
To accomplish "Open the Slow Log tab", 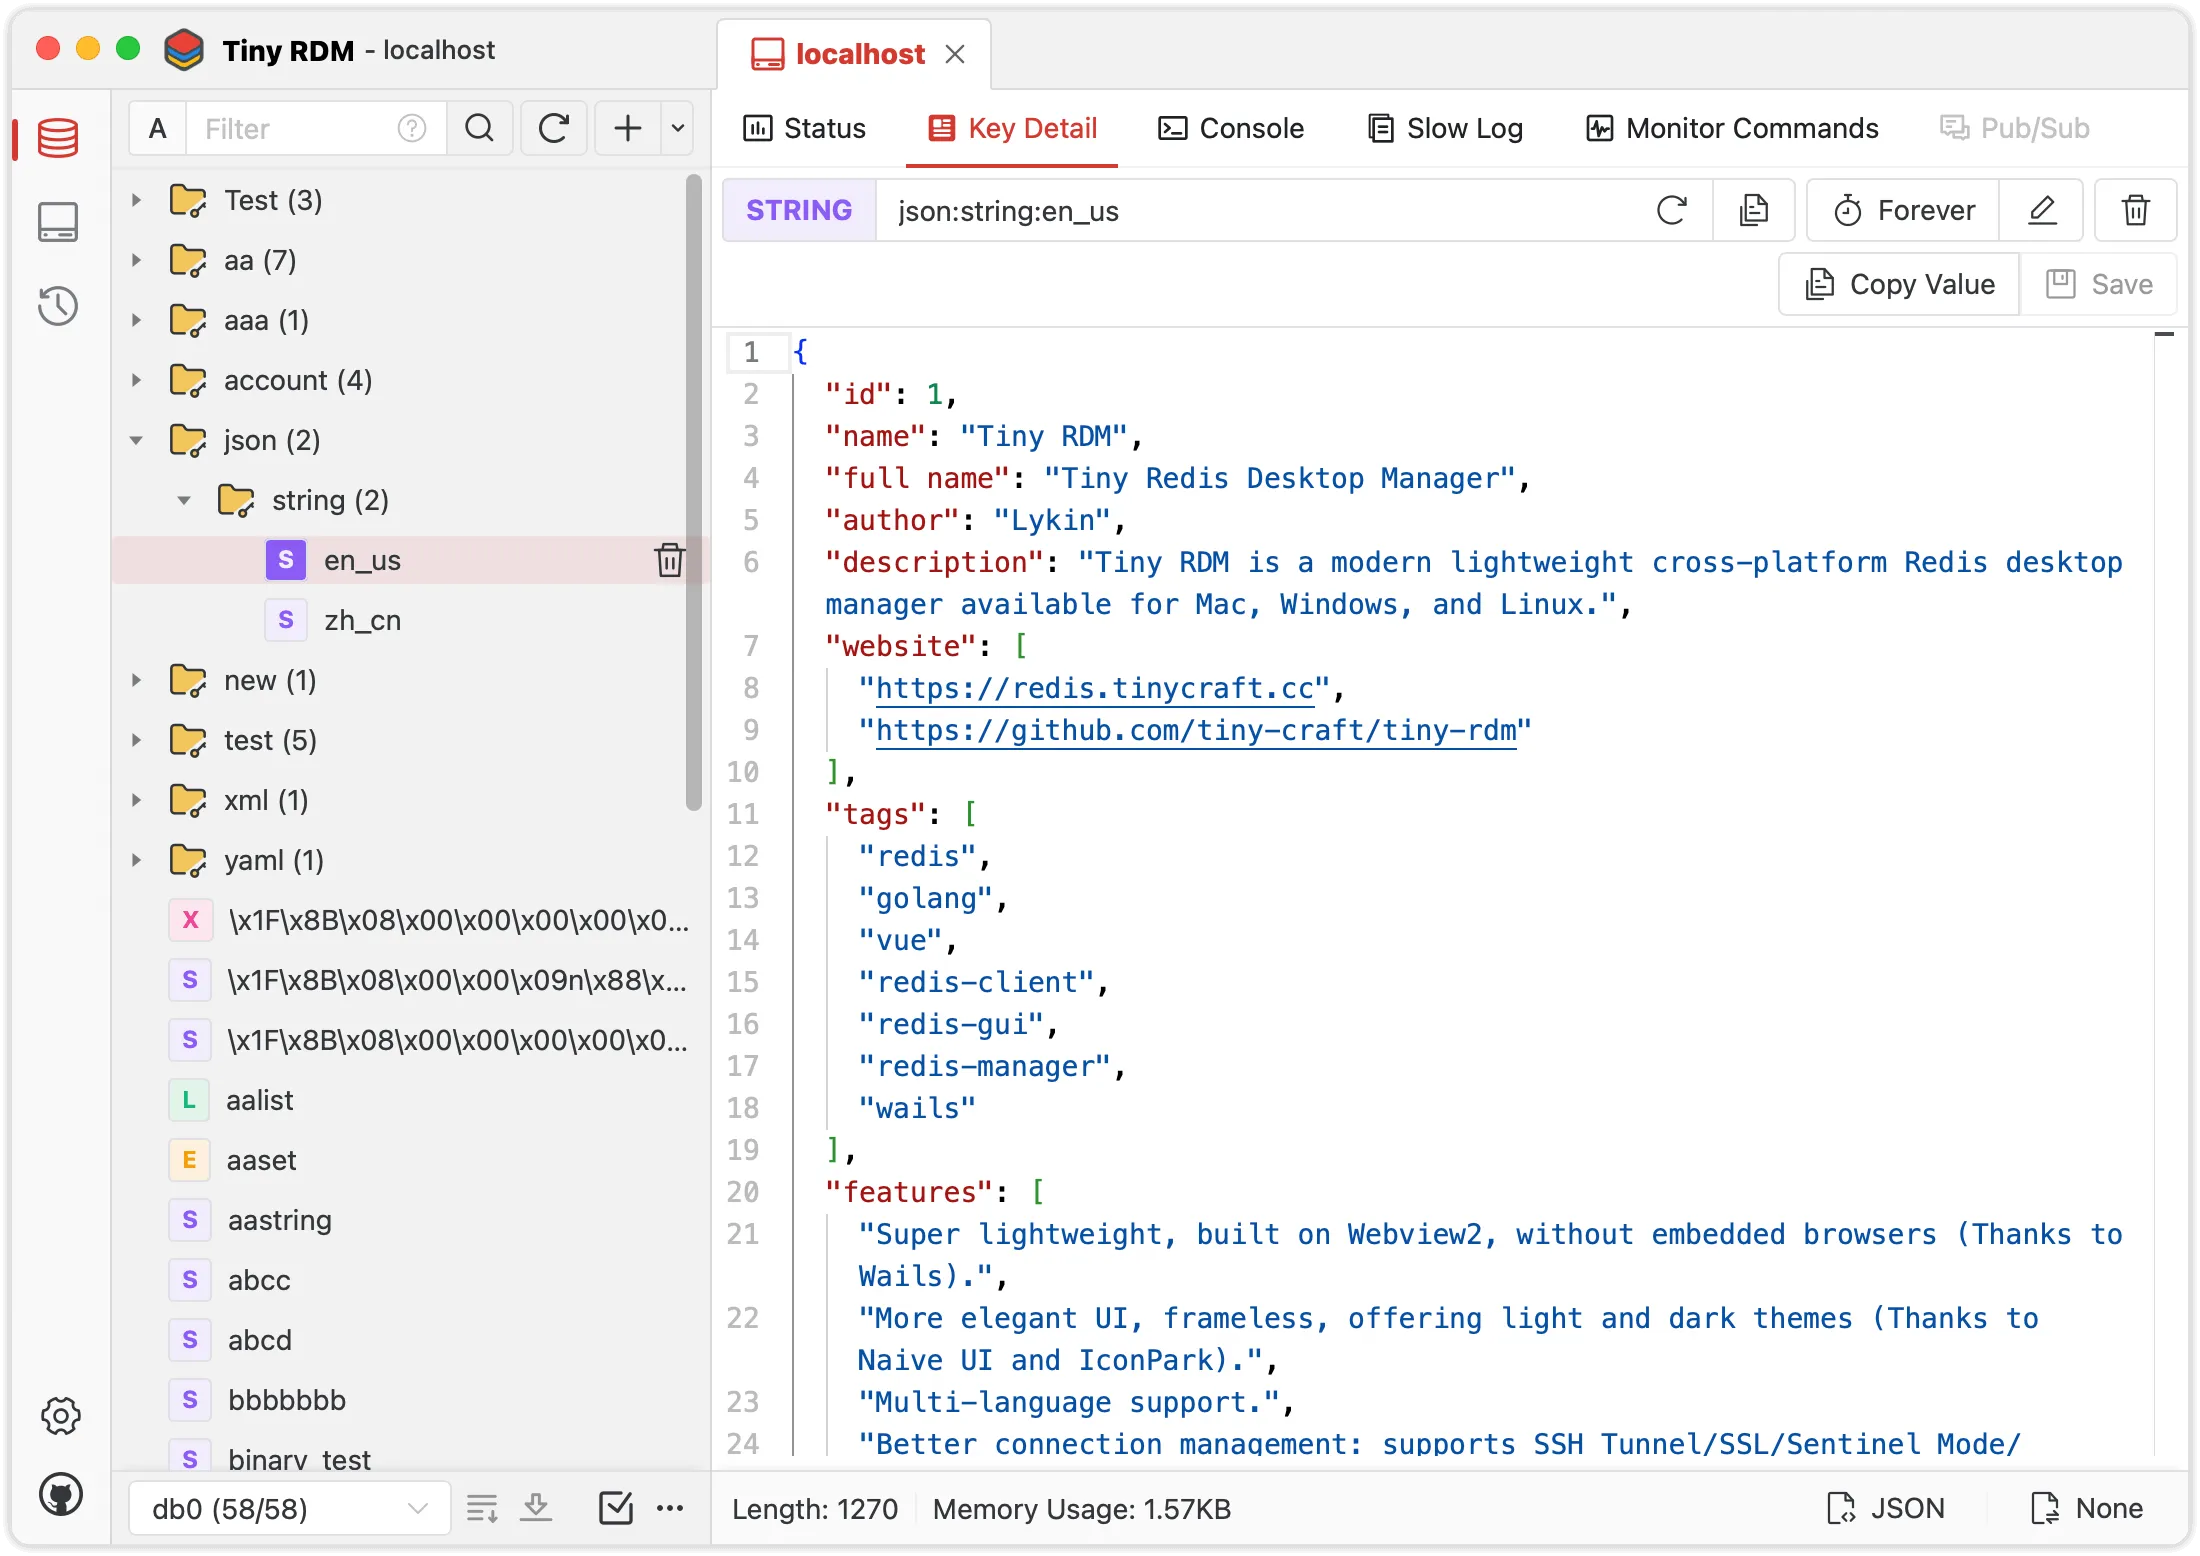I will [x=1445, y=128].
